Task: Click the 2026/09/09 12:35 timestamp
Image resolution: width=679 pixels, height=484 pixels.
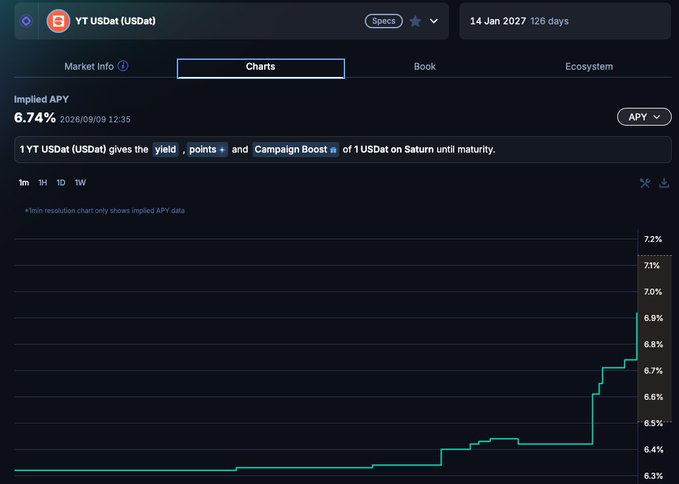Action: [x=95, y=119]
